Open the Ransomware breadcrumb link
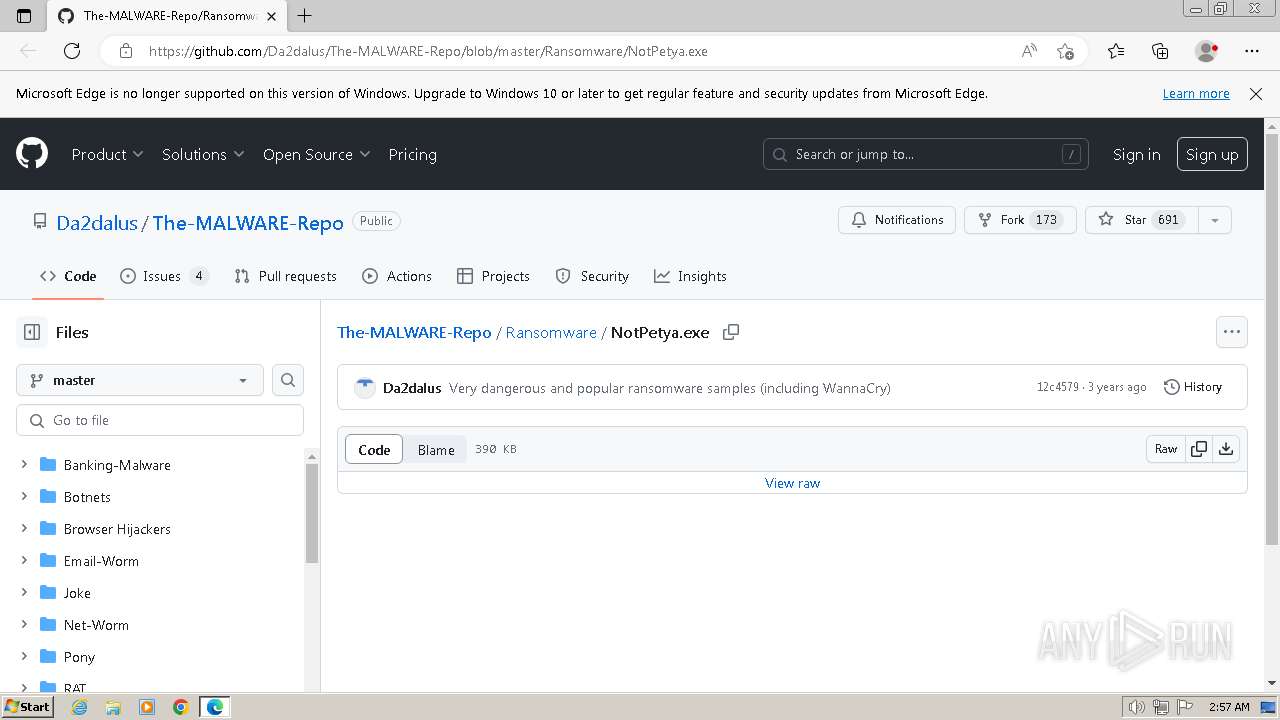The width and height of the screenshot is (1280, 720). [x=551, y=332]
